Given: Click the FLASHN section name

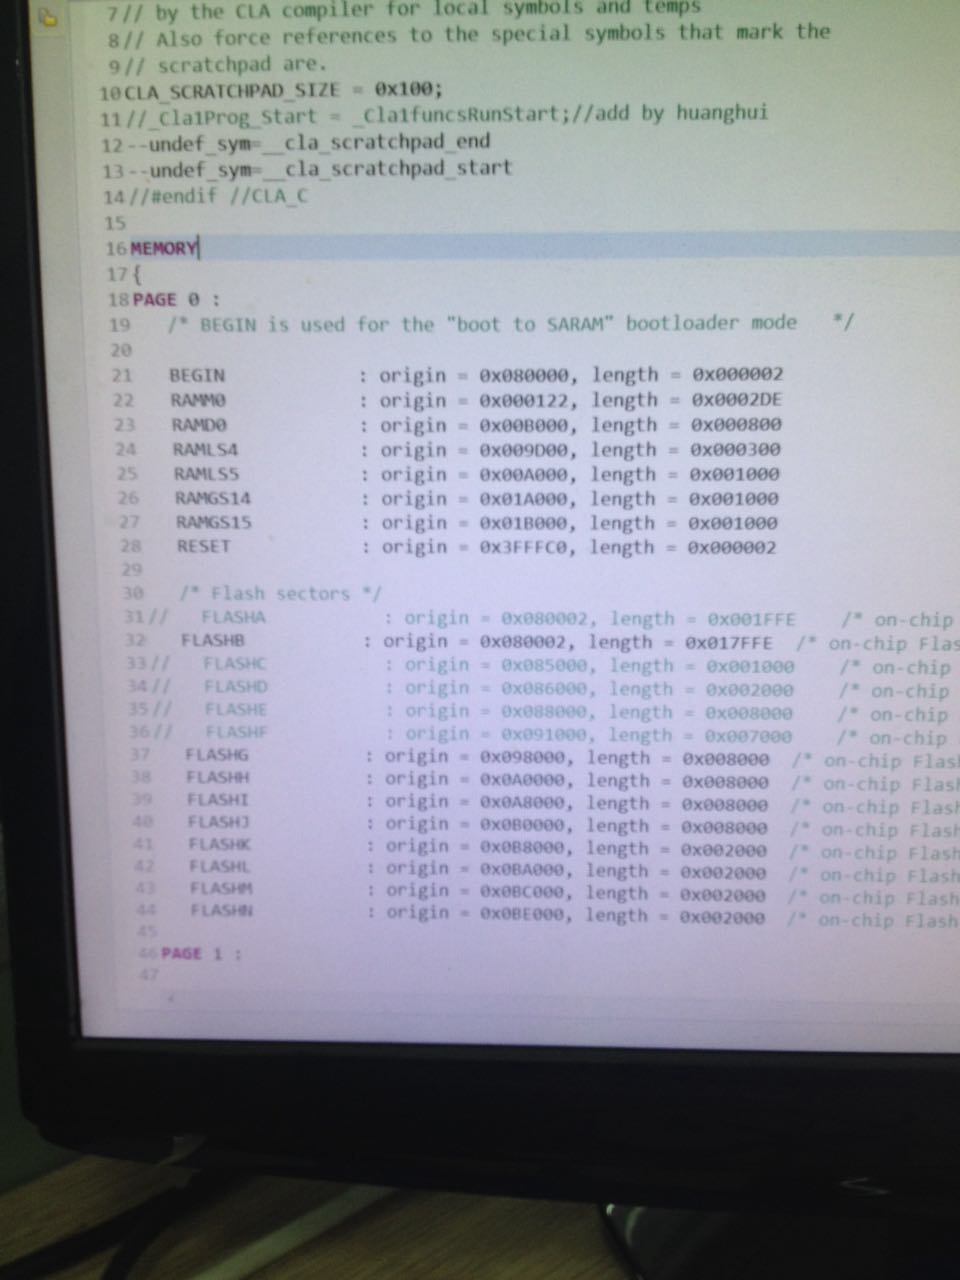Looking at the screenshot, I should point(222,910).
